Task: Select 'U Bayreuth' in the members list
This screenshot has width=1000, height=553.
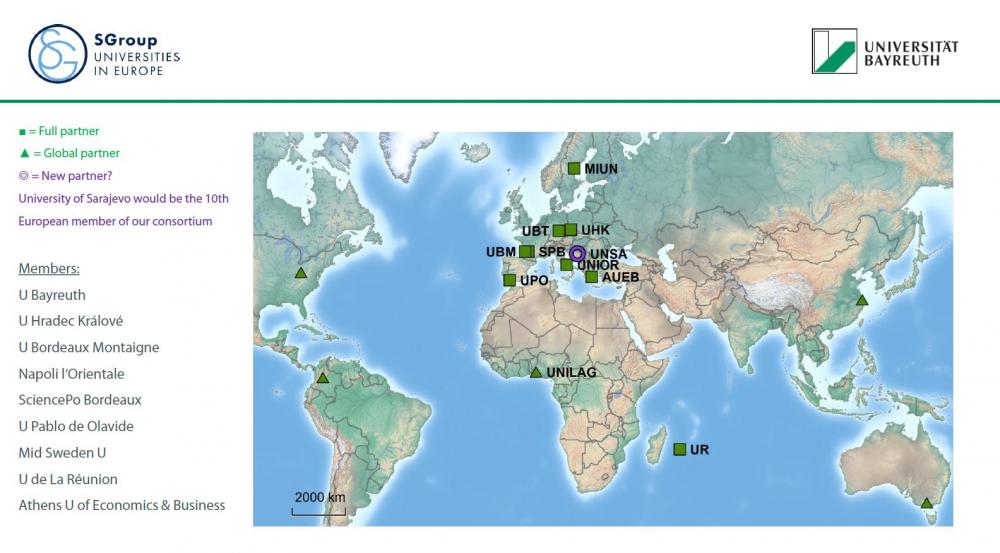Action: (x=52, y=295)
